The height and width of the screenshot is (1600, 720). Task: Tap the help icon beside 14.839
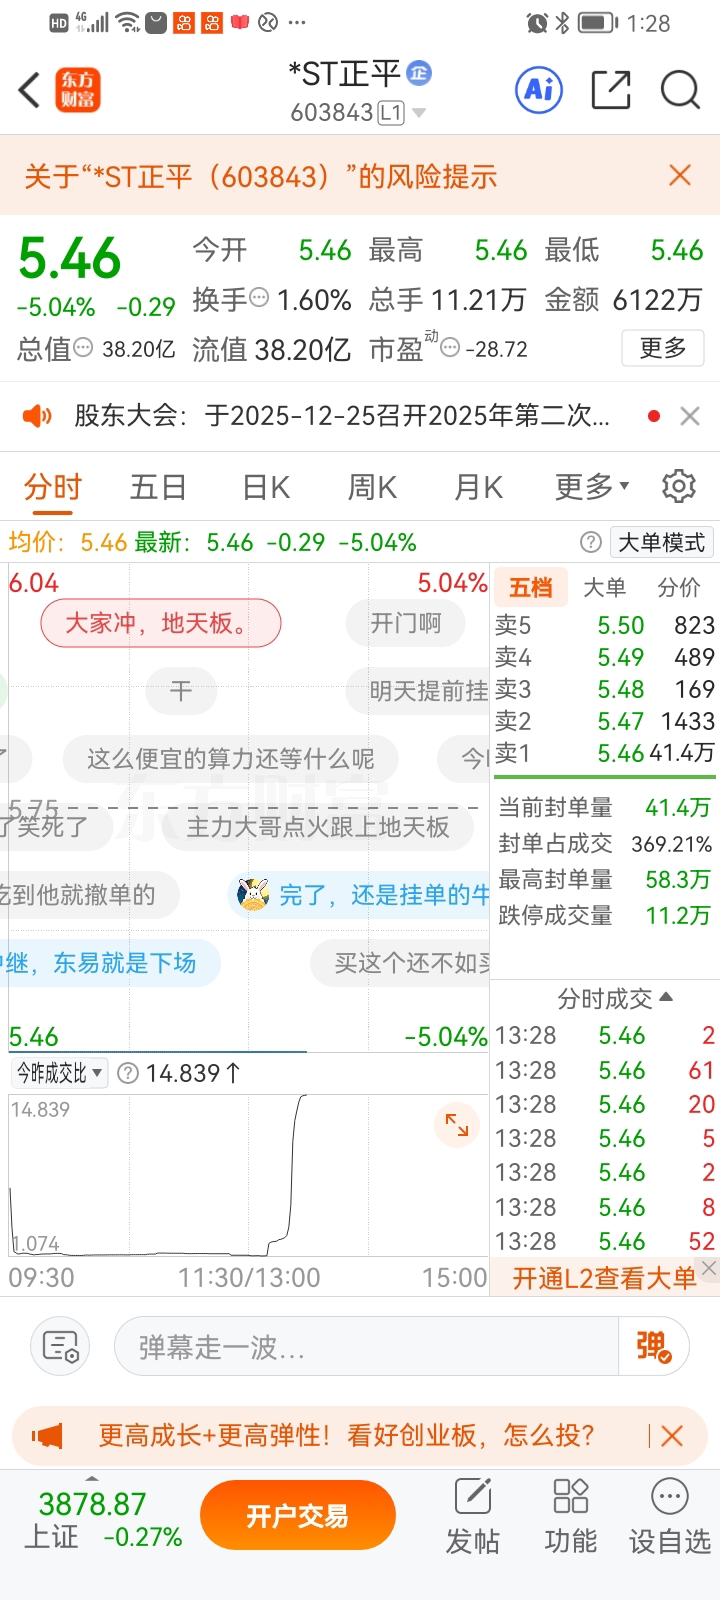(128, 1073)
